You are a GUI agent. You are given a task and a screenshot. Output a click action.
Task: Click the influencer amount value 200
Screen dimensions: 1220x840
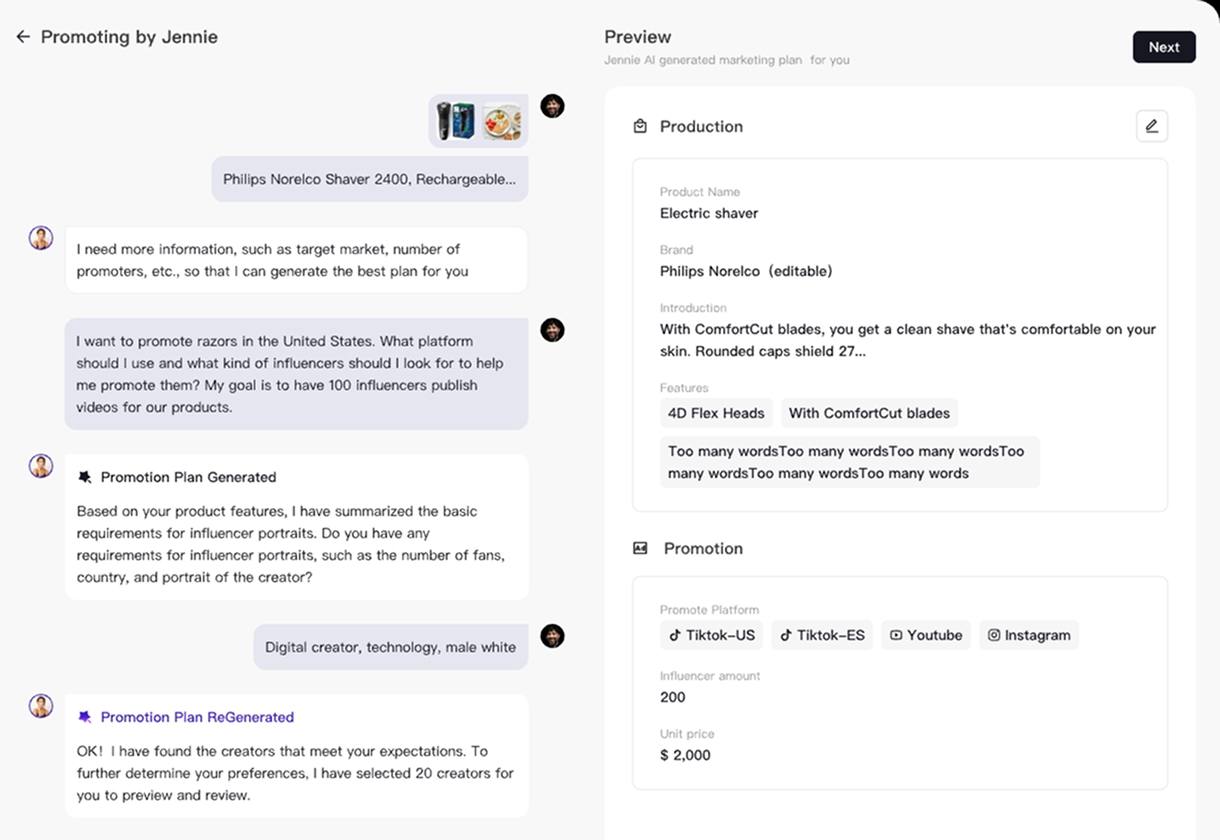673,697
